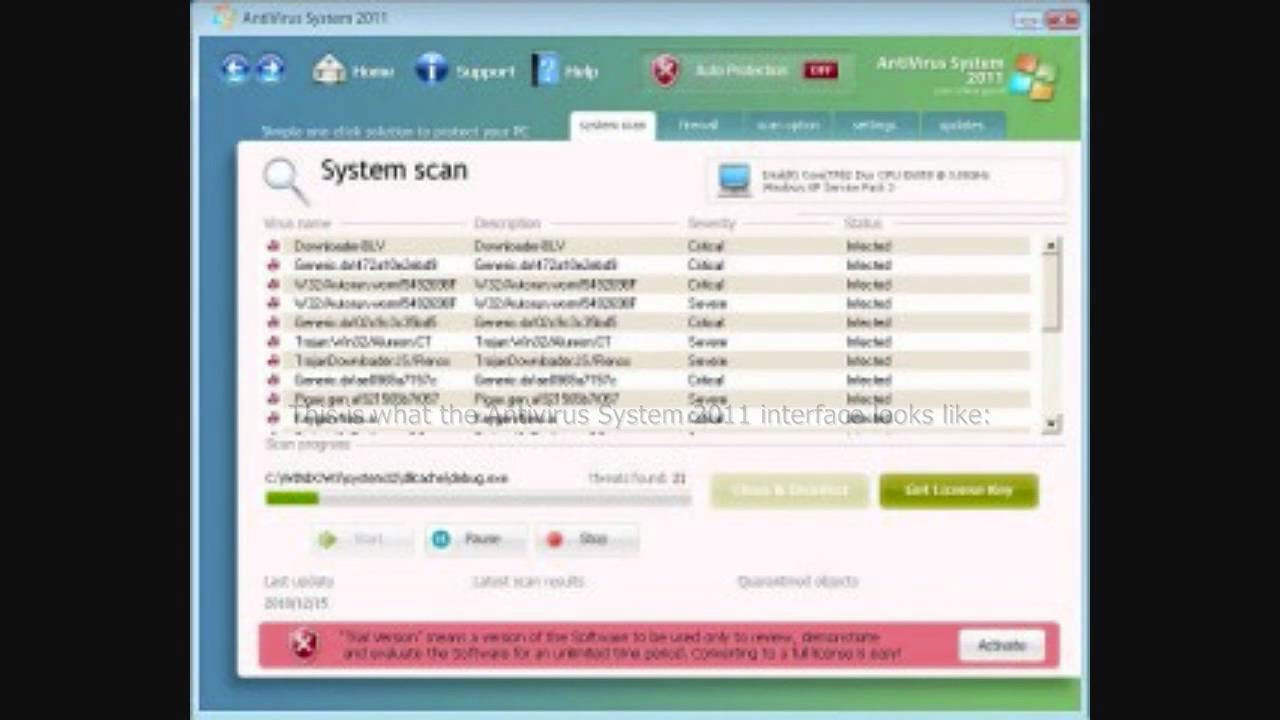Click the Infected status of the TrojanDownloader:JS/Renos row

point(868,361)
